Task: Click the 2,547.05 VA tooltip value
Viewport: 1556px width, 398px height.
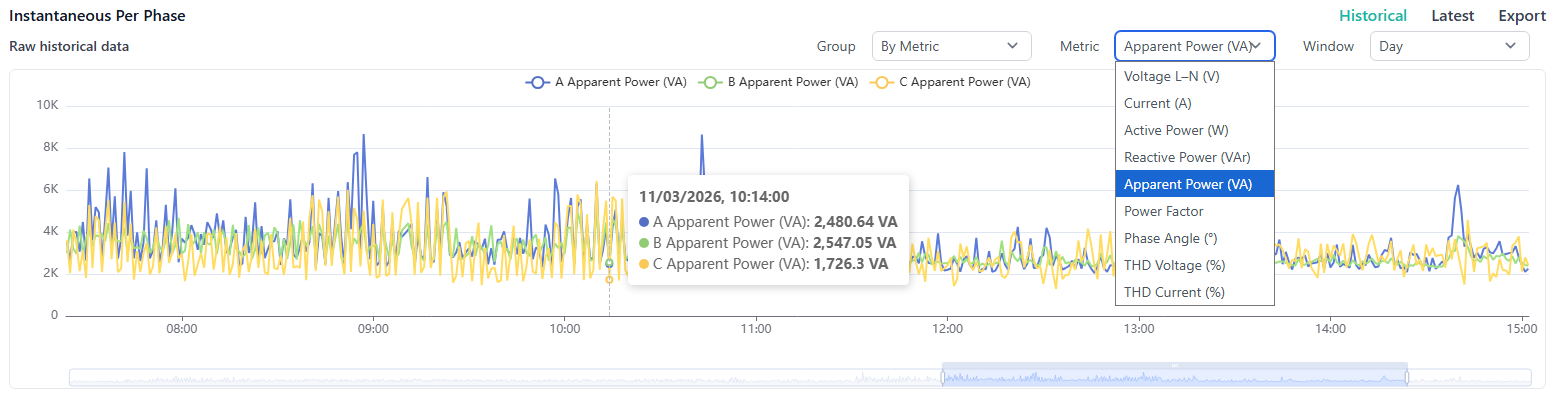Action: (855, 243)
